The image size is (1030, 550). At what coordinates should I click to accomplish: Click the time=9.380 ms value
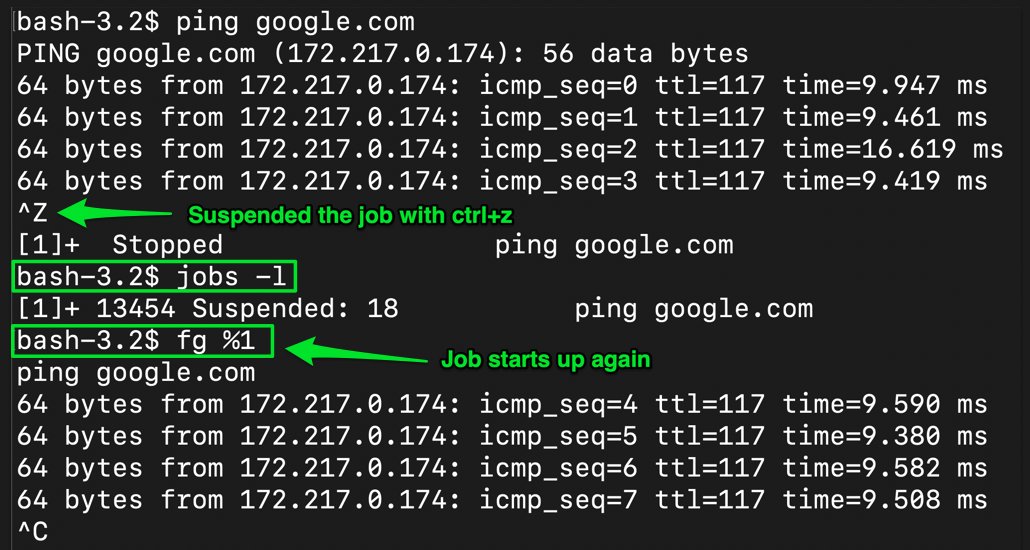click(x=885, y=436)
